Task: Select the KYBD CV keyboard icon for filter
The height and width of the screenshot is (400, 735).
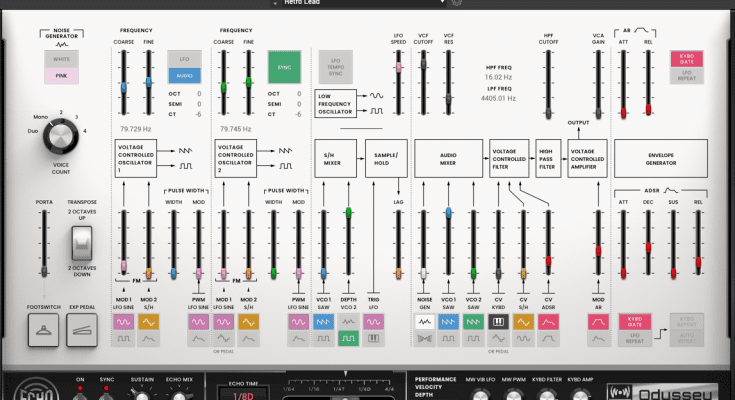Action: point(497,322)
